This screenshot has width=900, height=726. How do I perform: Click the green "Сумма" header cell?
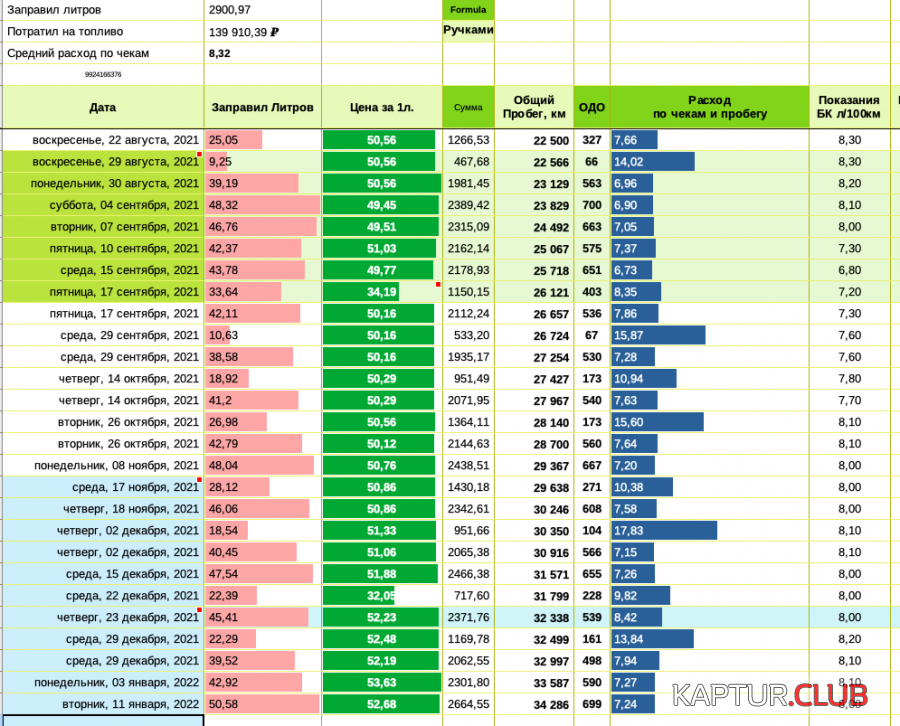tap(468, 107)
